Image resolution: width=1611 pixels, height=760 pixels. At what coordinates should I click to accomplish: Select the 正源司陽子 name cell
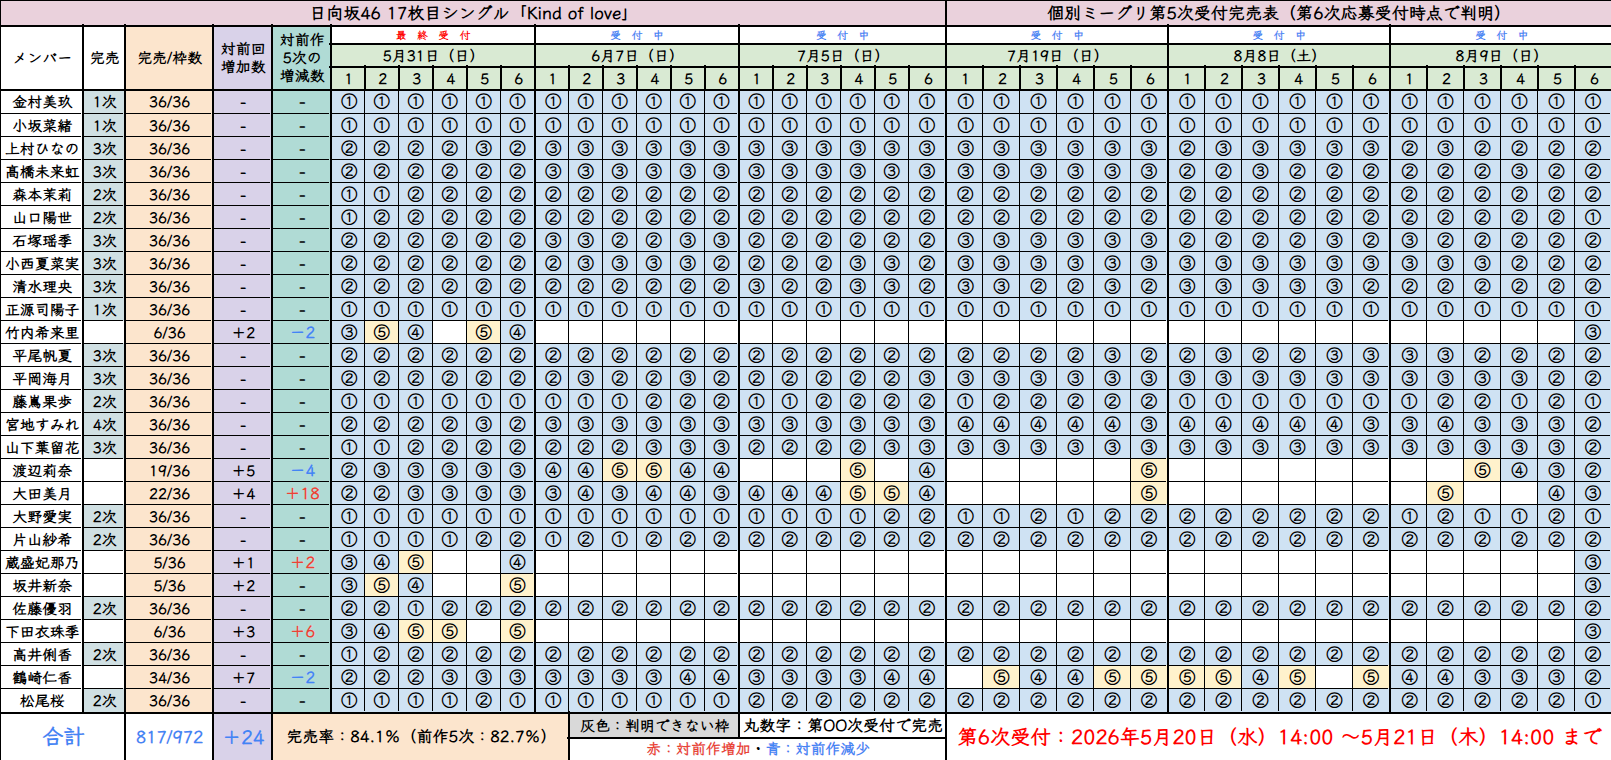(42, 309)
